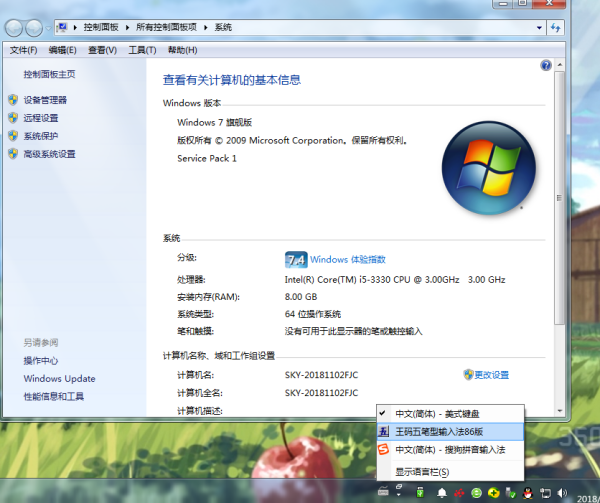Expand the arrow before 控制面板 in breadcrumb
Screen dimensions: 600x503
(75, 28)
